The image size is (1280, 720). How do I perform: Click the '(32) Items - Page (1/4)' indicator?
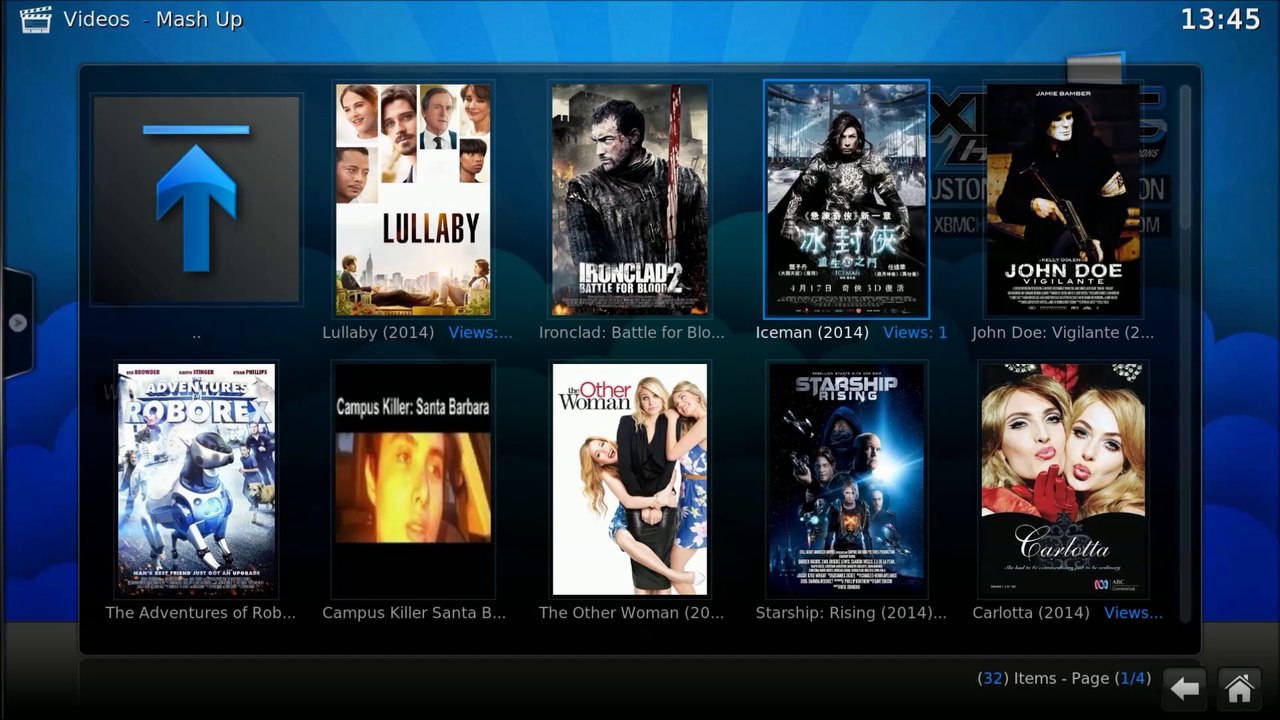coord(1064,678)
